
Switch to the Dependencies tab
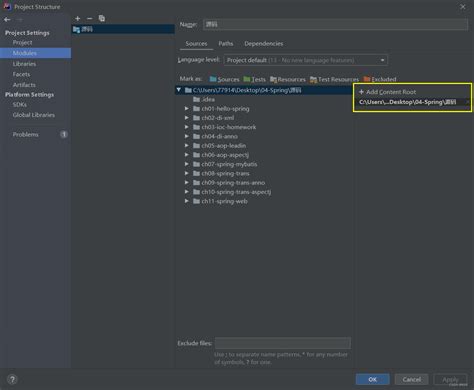coord(264,44)
